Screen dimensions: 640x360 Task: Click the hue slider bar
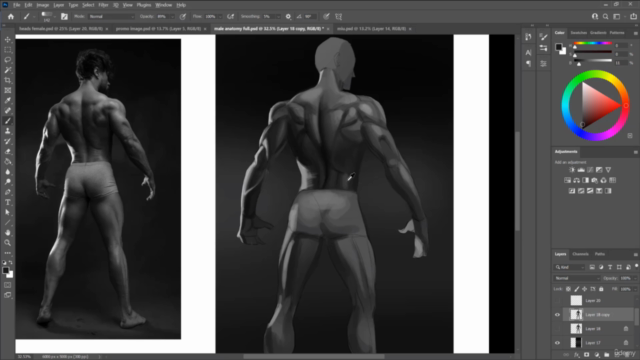[x=593, y=43]
